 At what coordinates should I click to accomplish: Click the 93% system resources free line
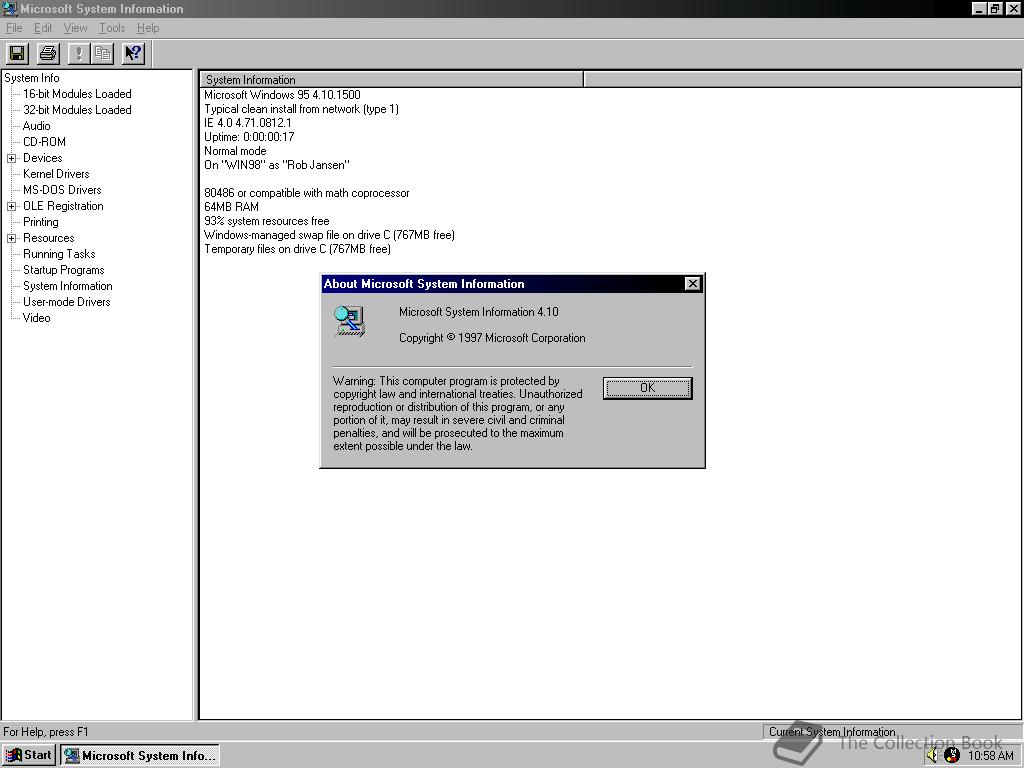tap(266, 221)
